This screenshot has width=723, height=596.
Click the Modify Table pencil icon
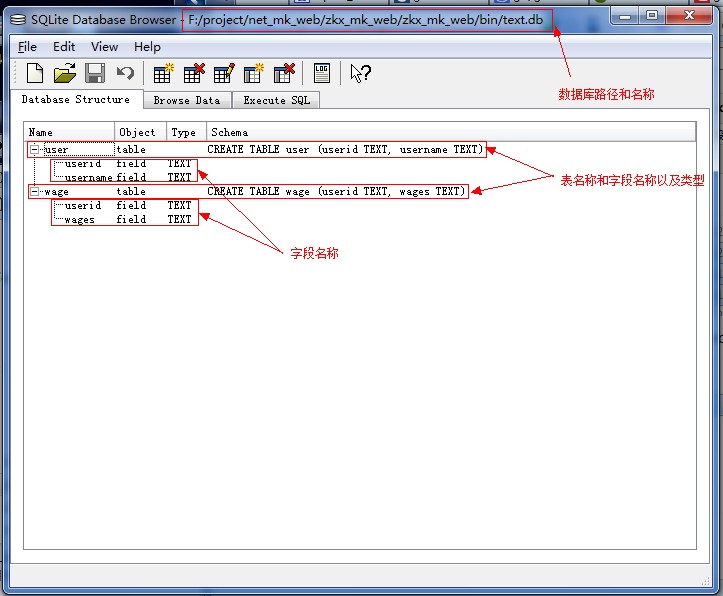coord(224,73)
